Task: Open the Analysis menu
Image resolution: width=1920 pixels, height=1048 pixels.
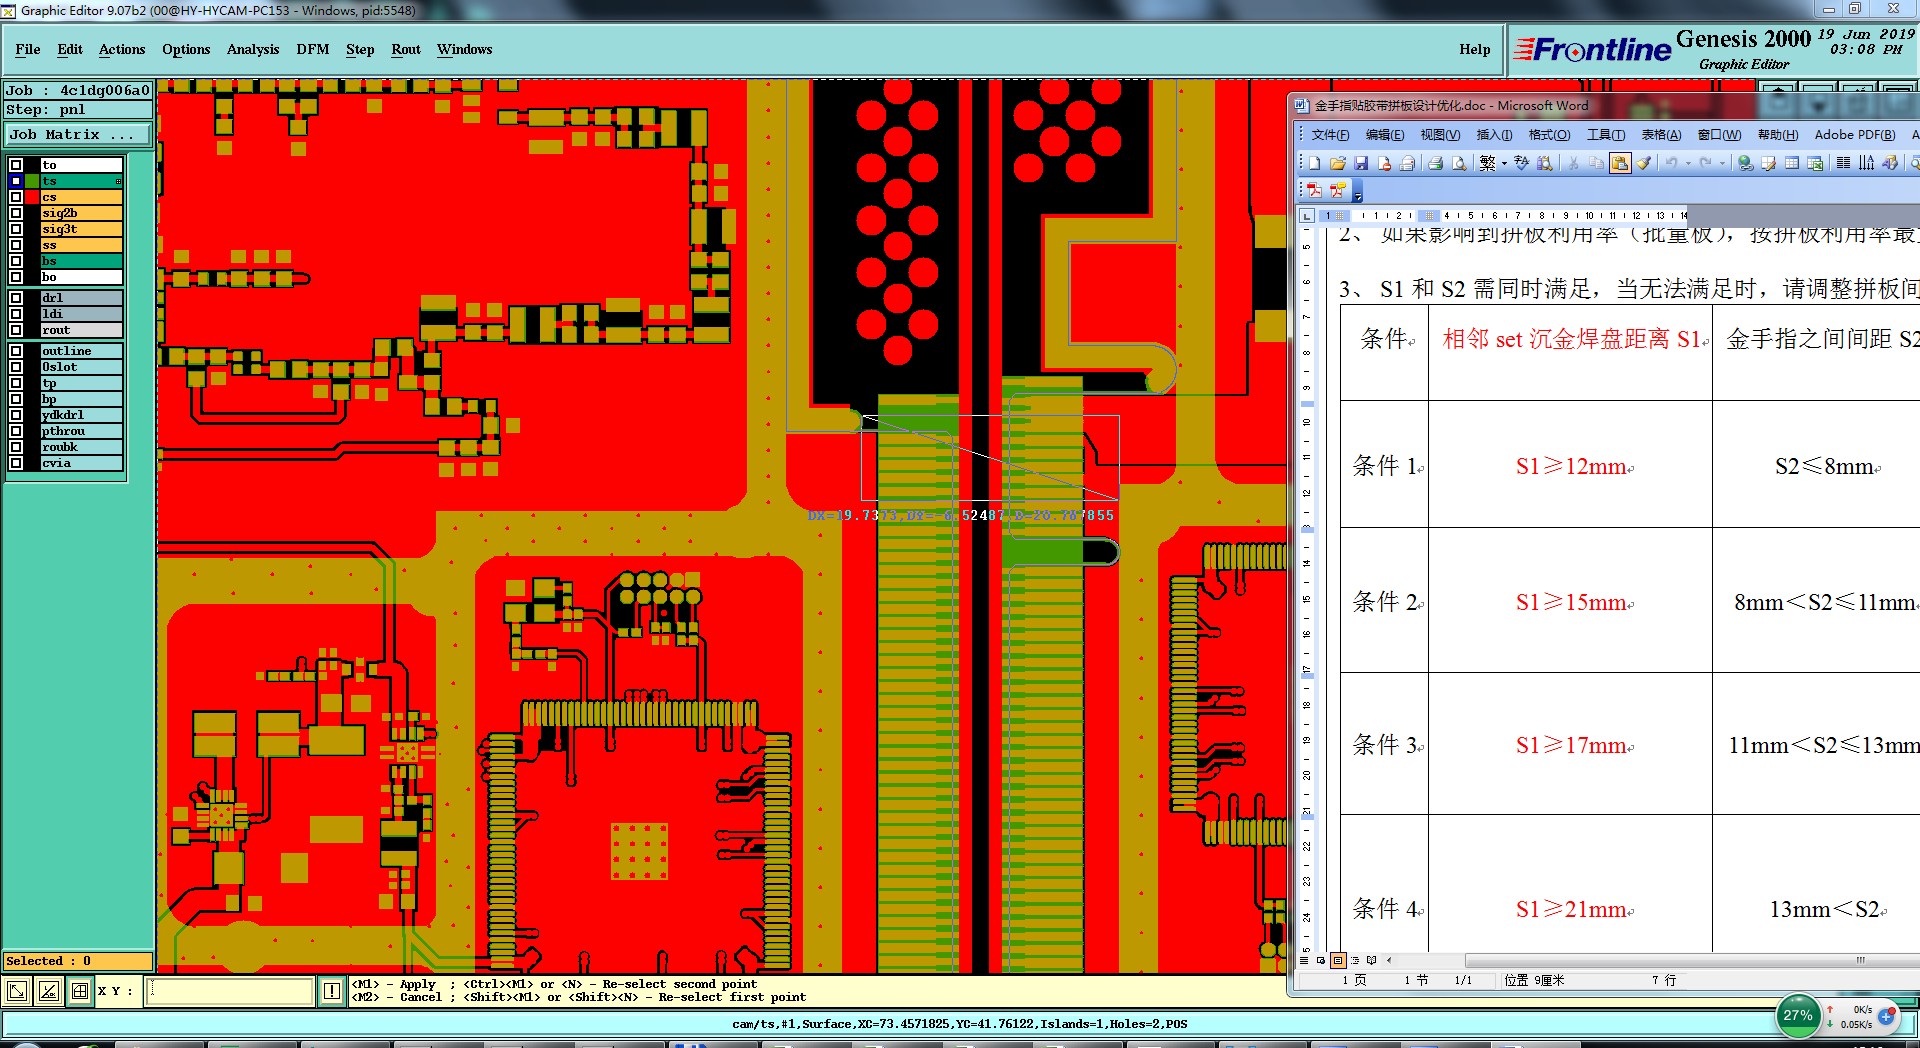Action: 253,49
